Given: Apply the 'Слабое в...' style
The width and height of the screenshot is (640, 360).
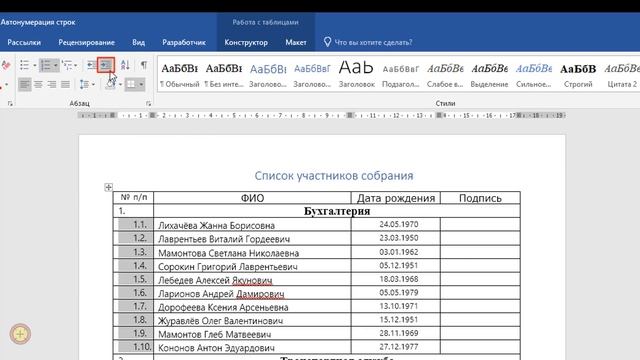Looking at the screenshot, I should click(x=445, y=74).
